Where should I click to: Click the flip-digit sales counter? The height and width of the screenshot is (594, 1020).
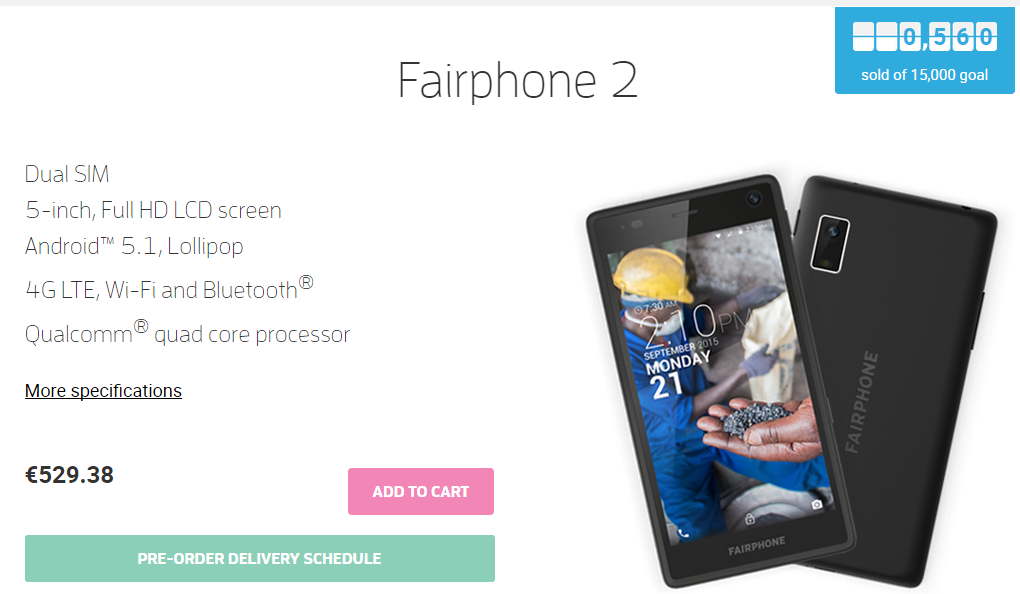point(924,36)
